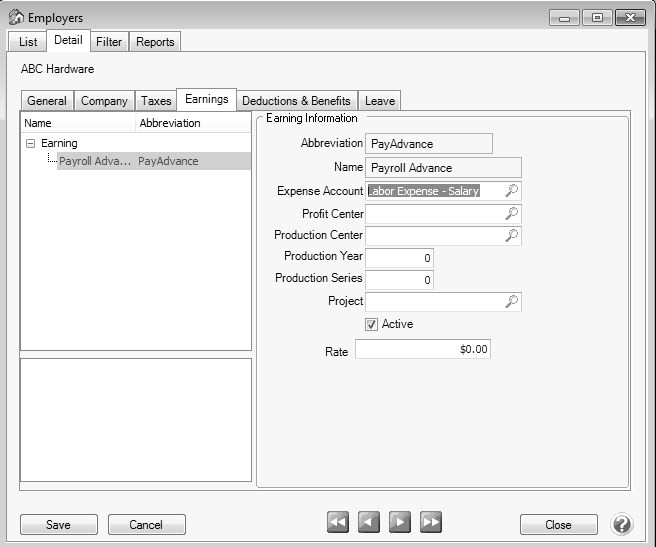
Task: Open the Profit Center search lookup
Action: pyautogui.click(x=511, y=213)
